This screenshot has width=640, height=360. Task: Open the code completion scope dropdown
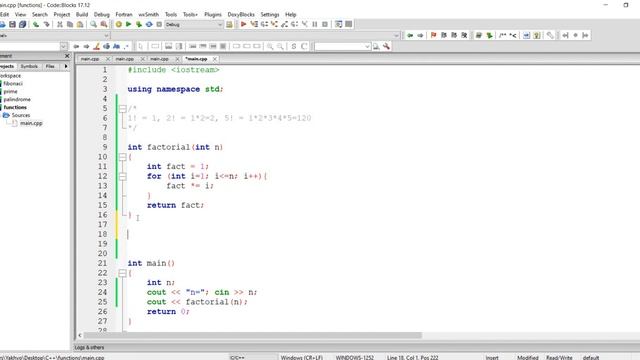point(106,36)
